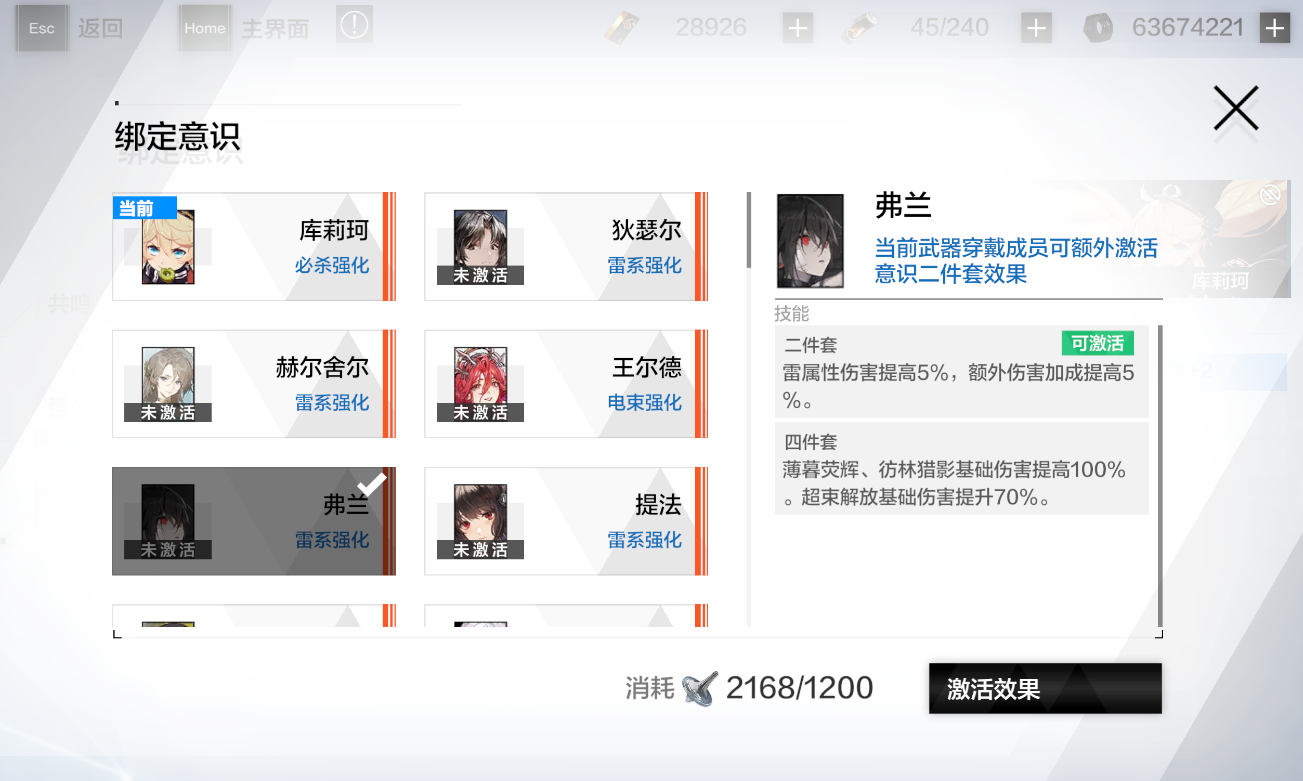Click the checkmark on 弗兰 card

[x=371, y=485]
